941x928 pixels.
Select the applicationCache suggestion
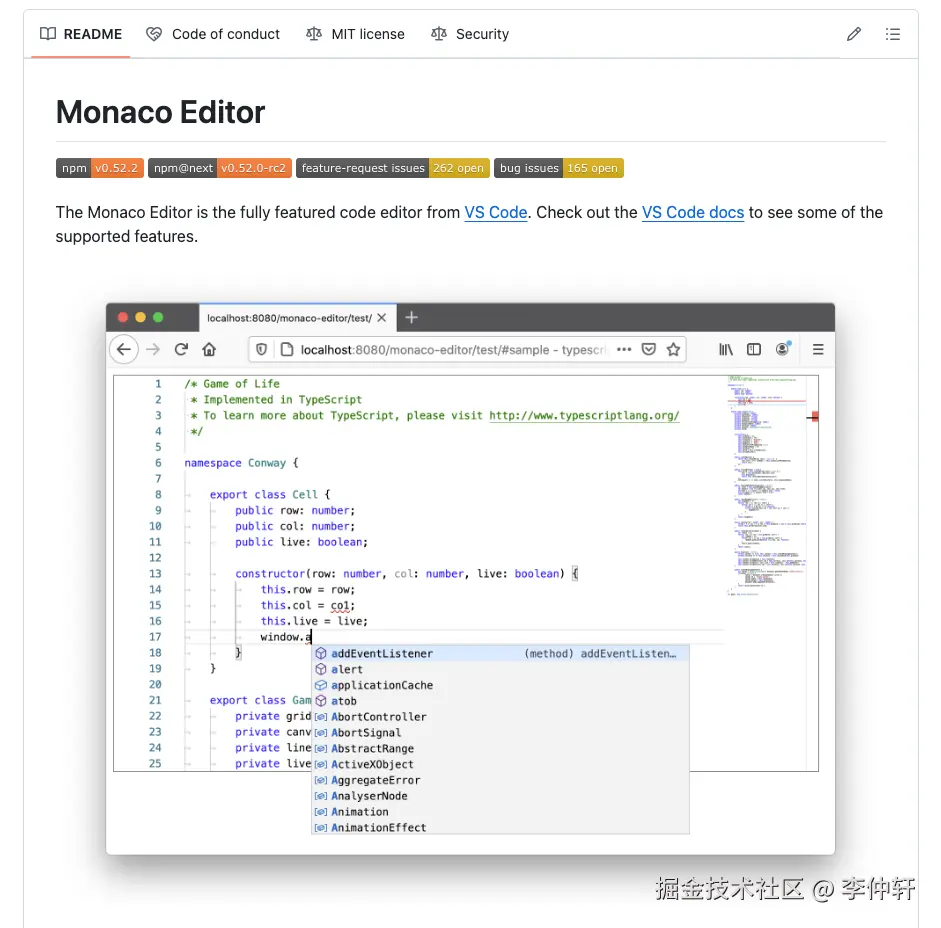[500, 685]
